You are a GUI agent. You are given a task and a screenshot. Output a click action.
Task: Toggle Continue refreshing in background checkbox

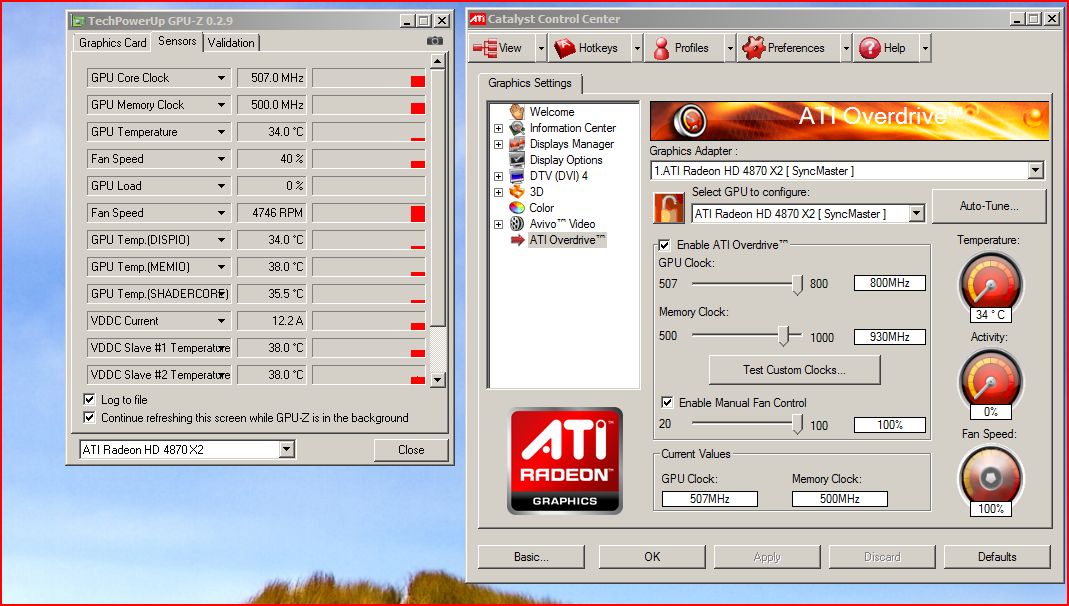[x=89, y=417]
